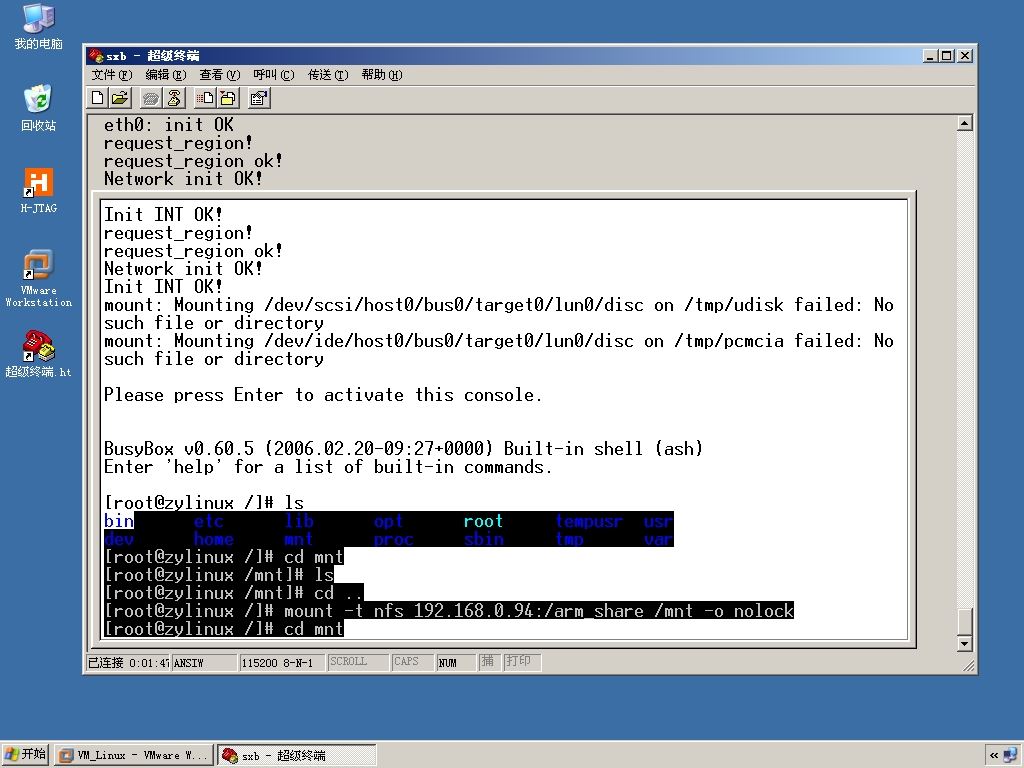Open the 帮助(H) menu

point(382,75)
